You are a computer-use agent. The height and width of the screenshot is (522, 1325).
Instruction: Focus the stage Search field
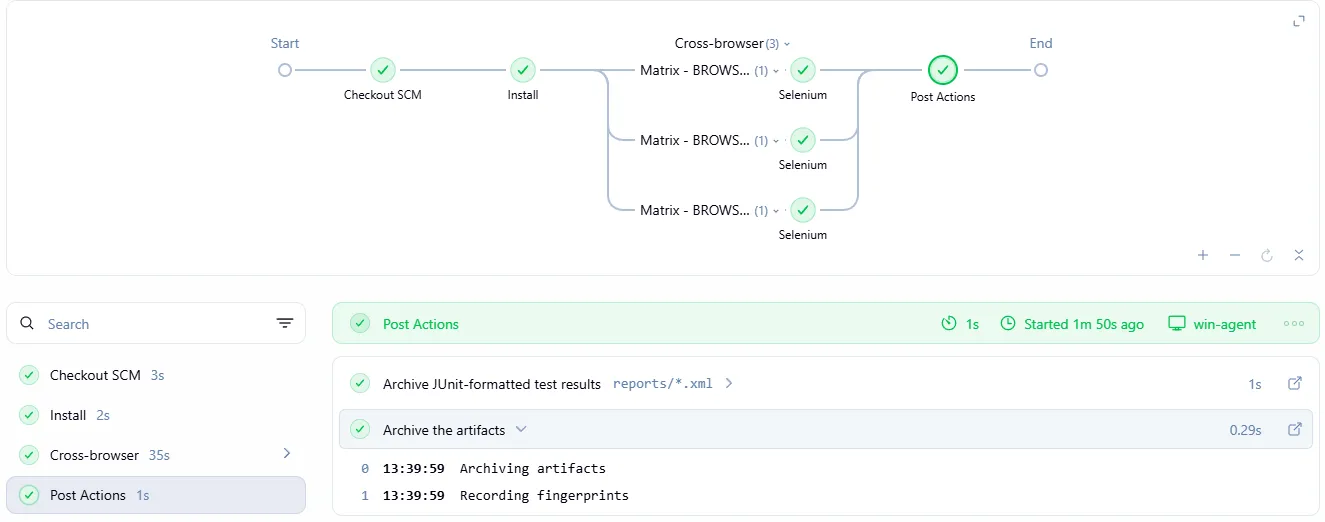[156, 323]
